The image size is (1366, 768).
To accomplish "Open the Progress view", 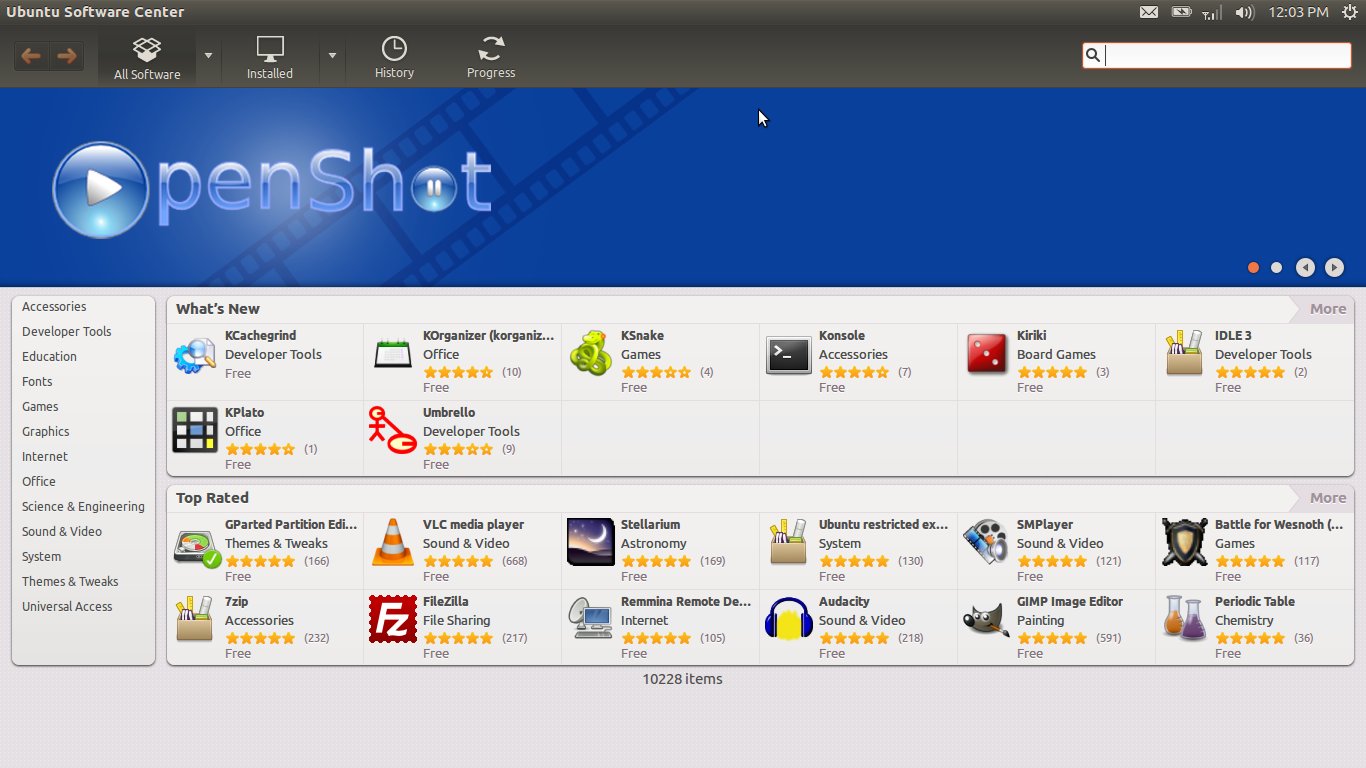I will [491, 58].
